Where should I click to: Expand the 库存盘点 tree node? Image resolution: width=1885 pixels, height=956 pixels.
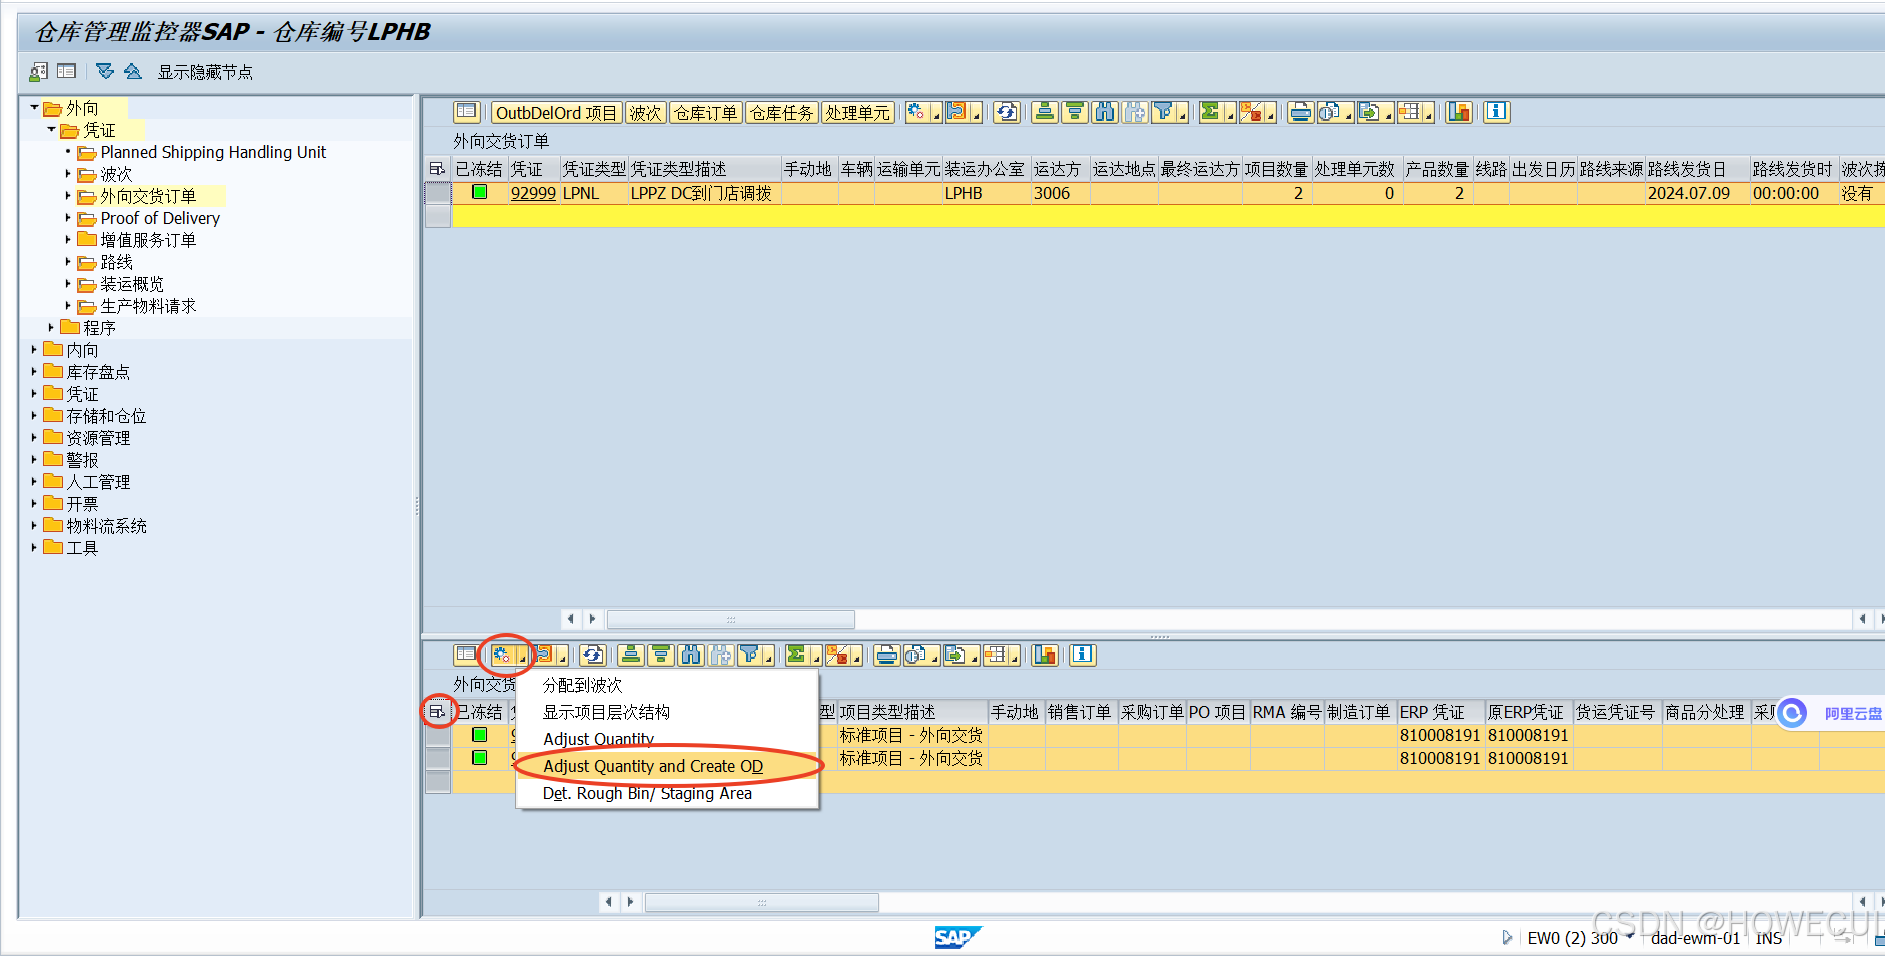click(x=34, y=371)
